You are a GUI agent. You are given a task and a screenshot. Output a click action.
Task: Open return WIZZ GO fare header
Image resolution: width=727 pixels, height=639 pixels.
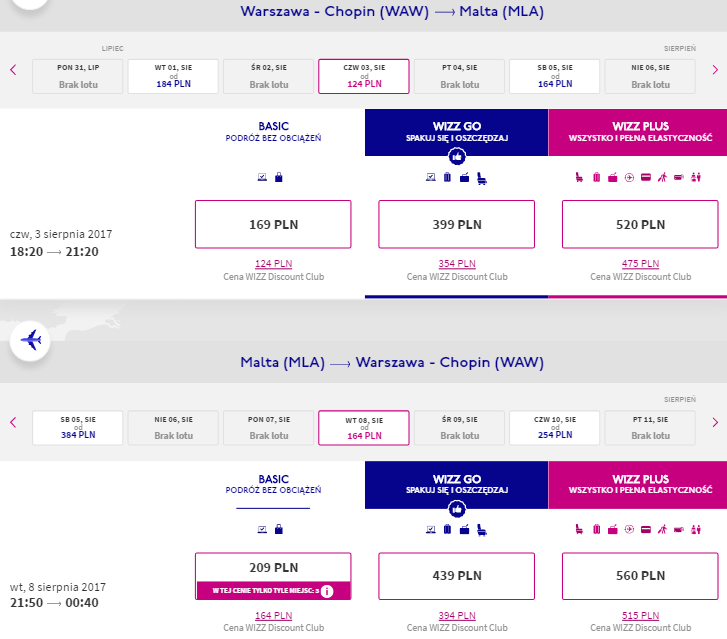pyautogui.click(x=457, y=485)
